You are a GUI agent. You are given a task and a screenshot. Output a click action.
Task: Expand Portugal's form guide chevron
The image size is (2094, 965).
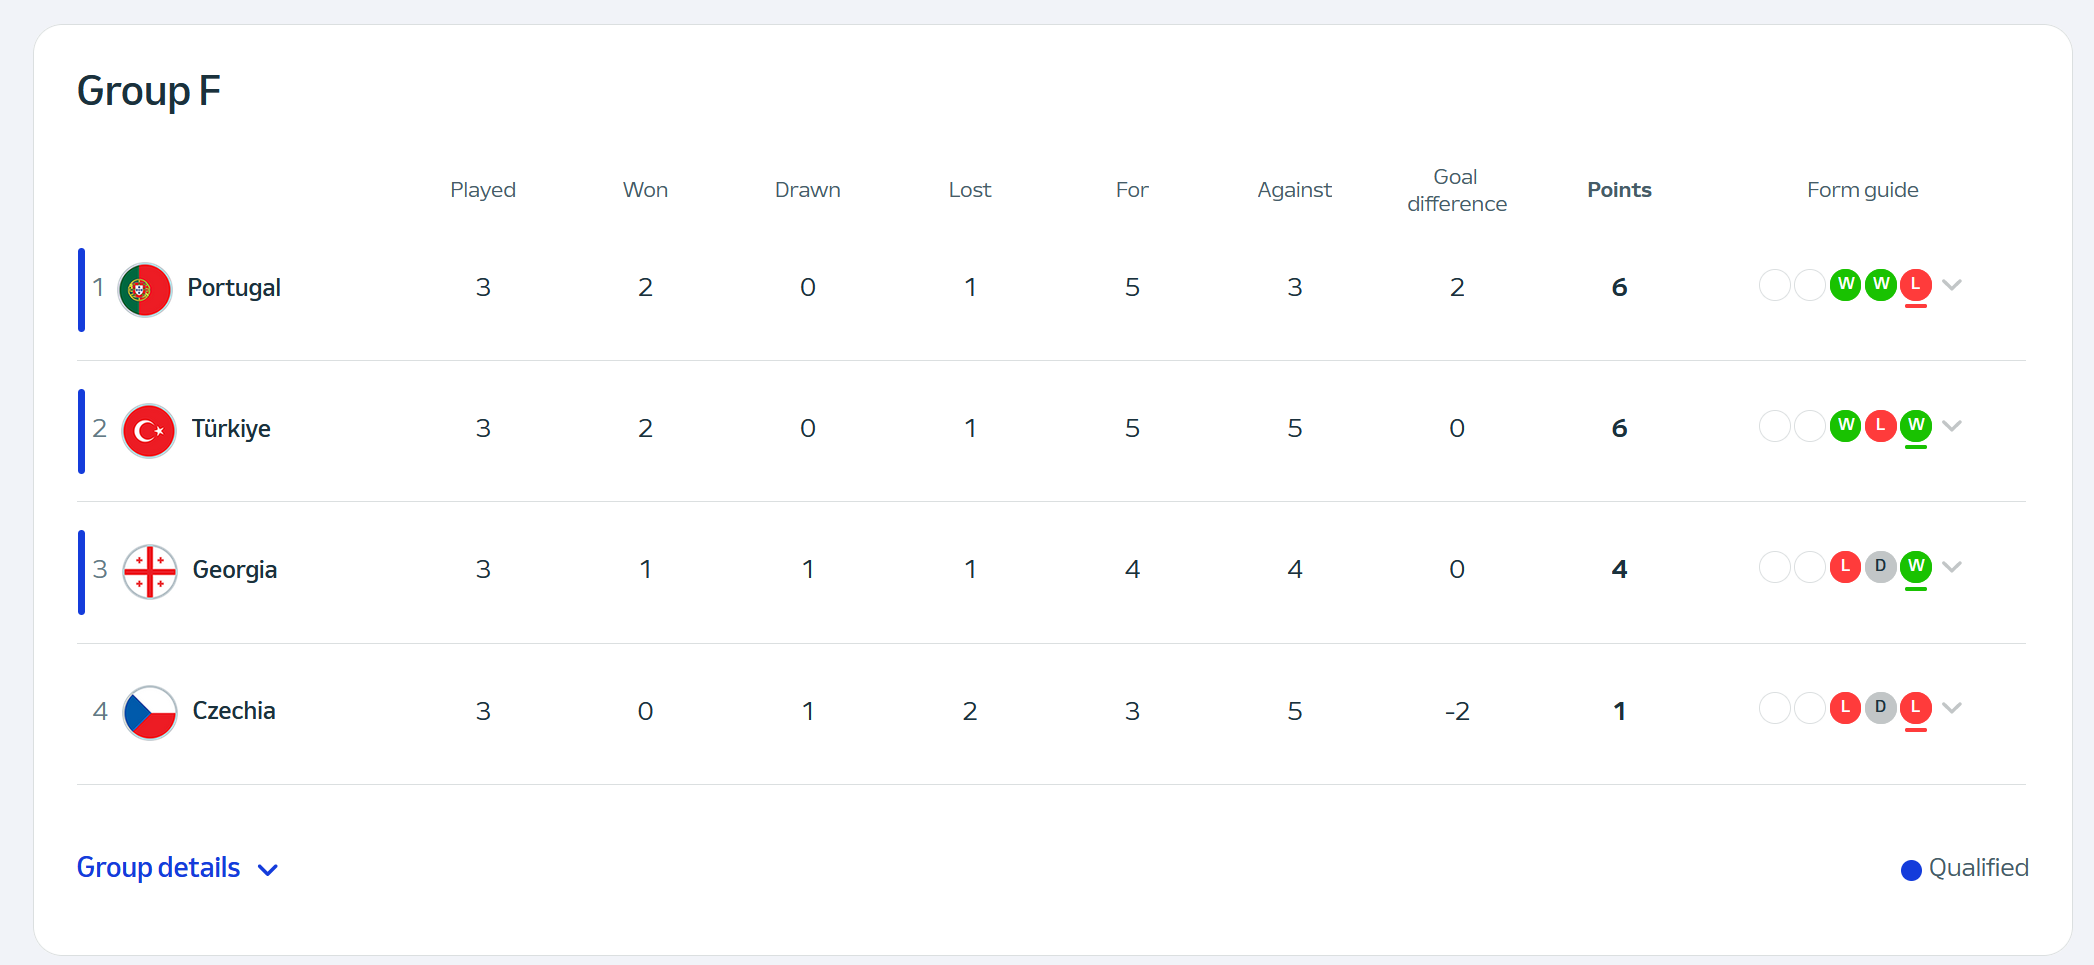click(1951, 285)
